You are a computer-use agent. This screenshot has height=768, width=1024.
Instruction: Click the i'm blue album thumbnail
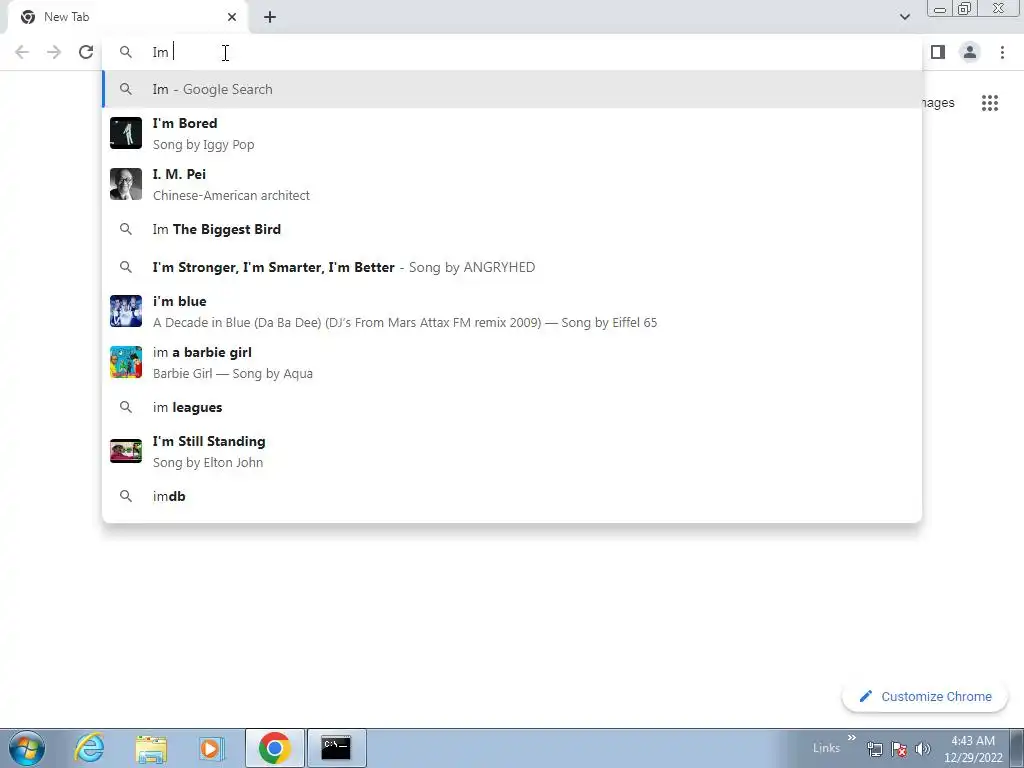click(x=126, y=311)
